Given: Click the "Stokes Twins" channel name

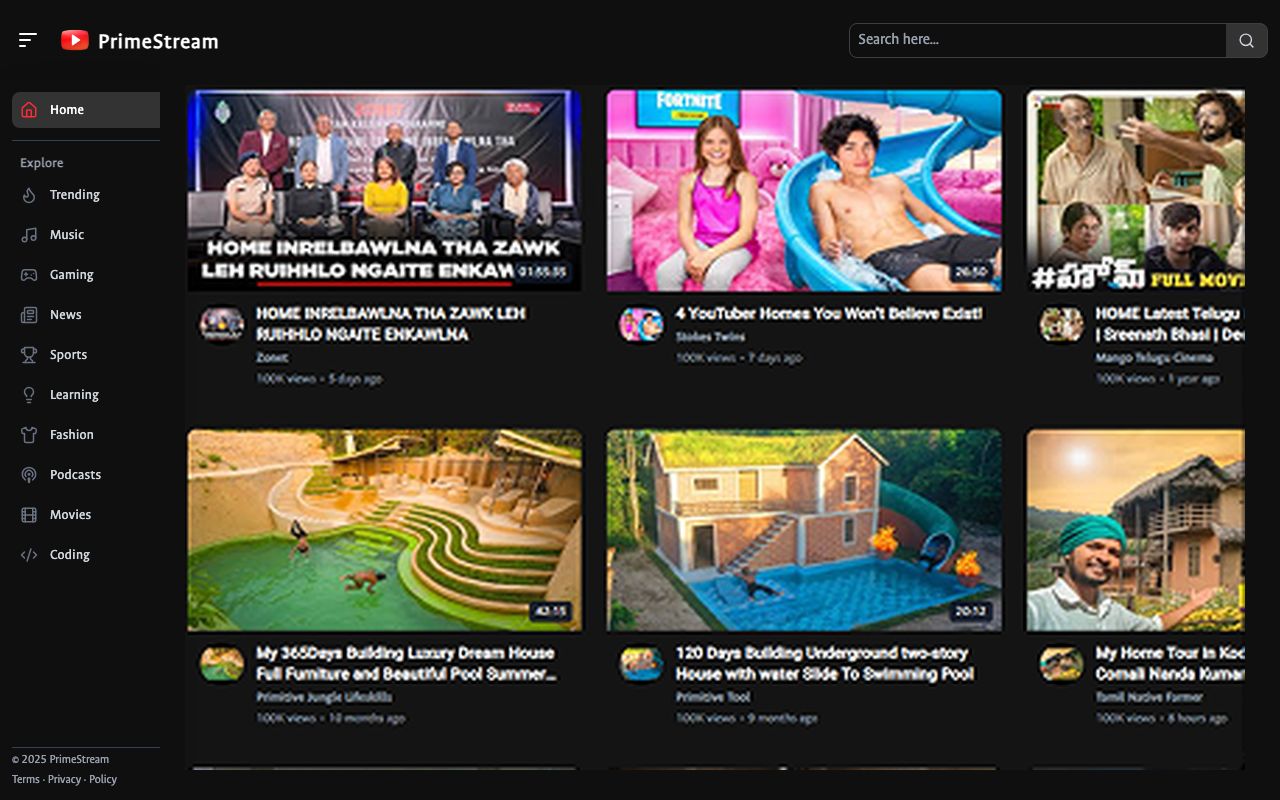Looking at the screenshot, I should click(x=710, y=337).
